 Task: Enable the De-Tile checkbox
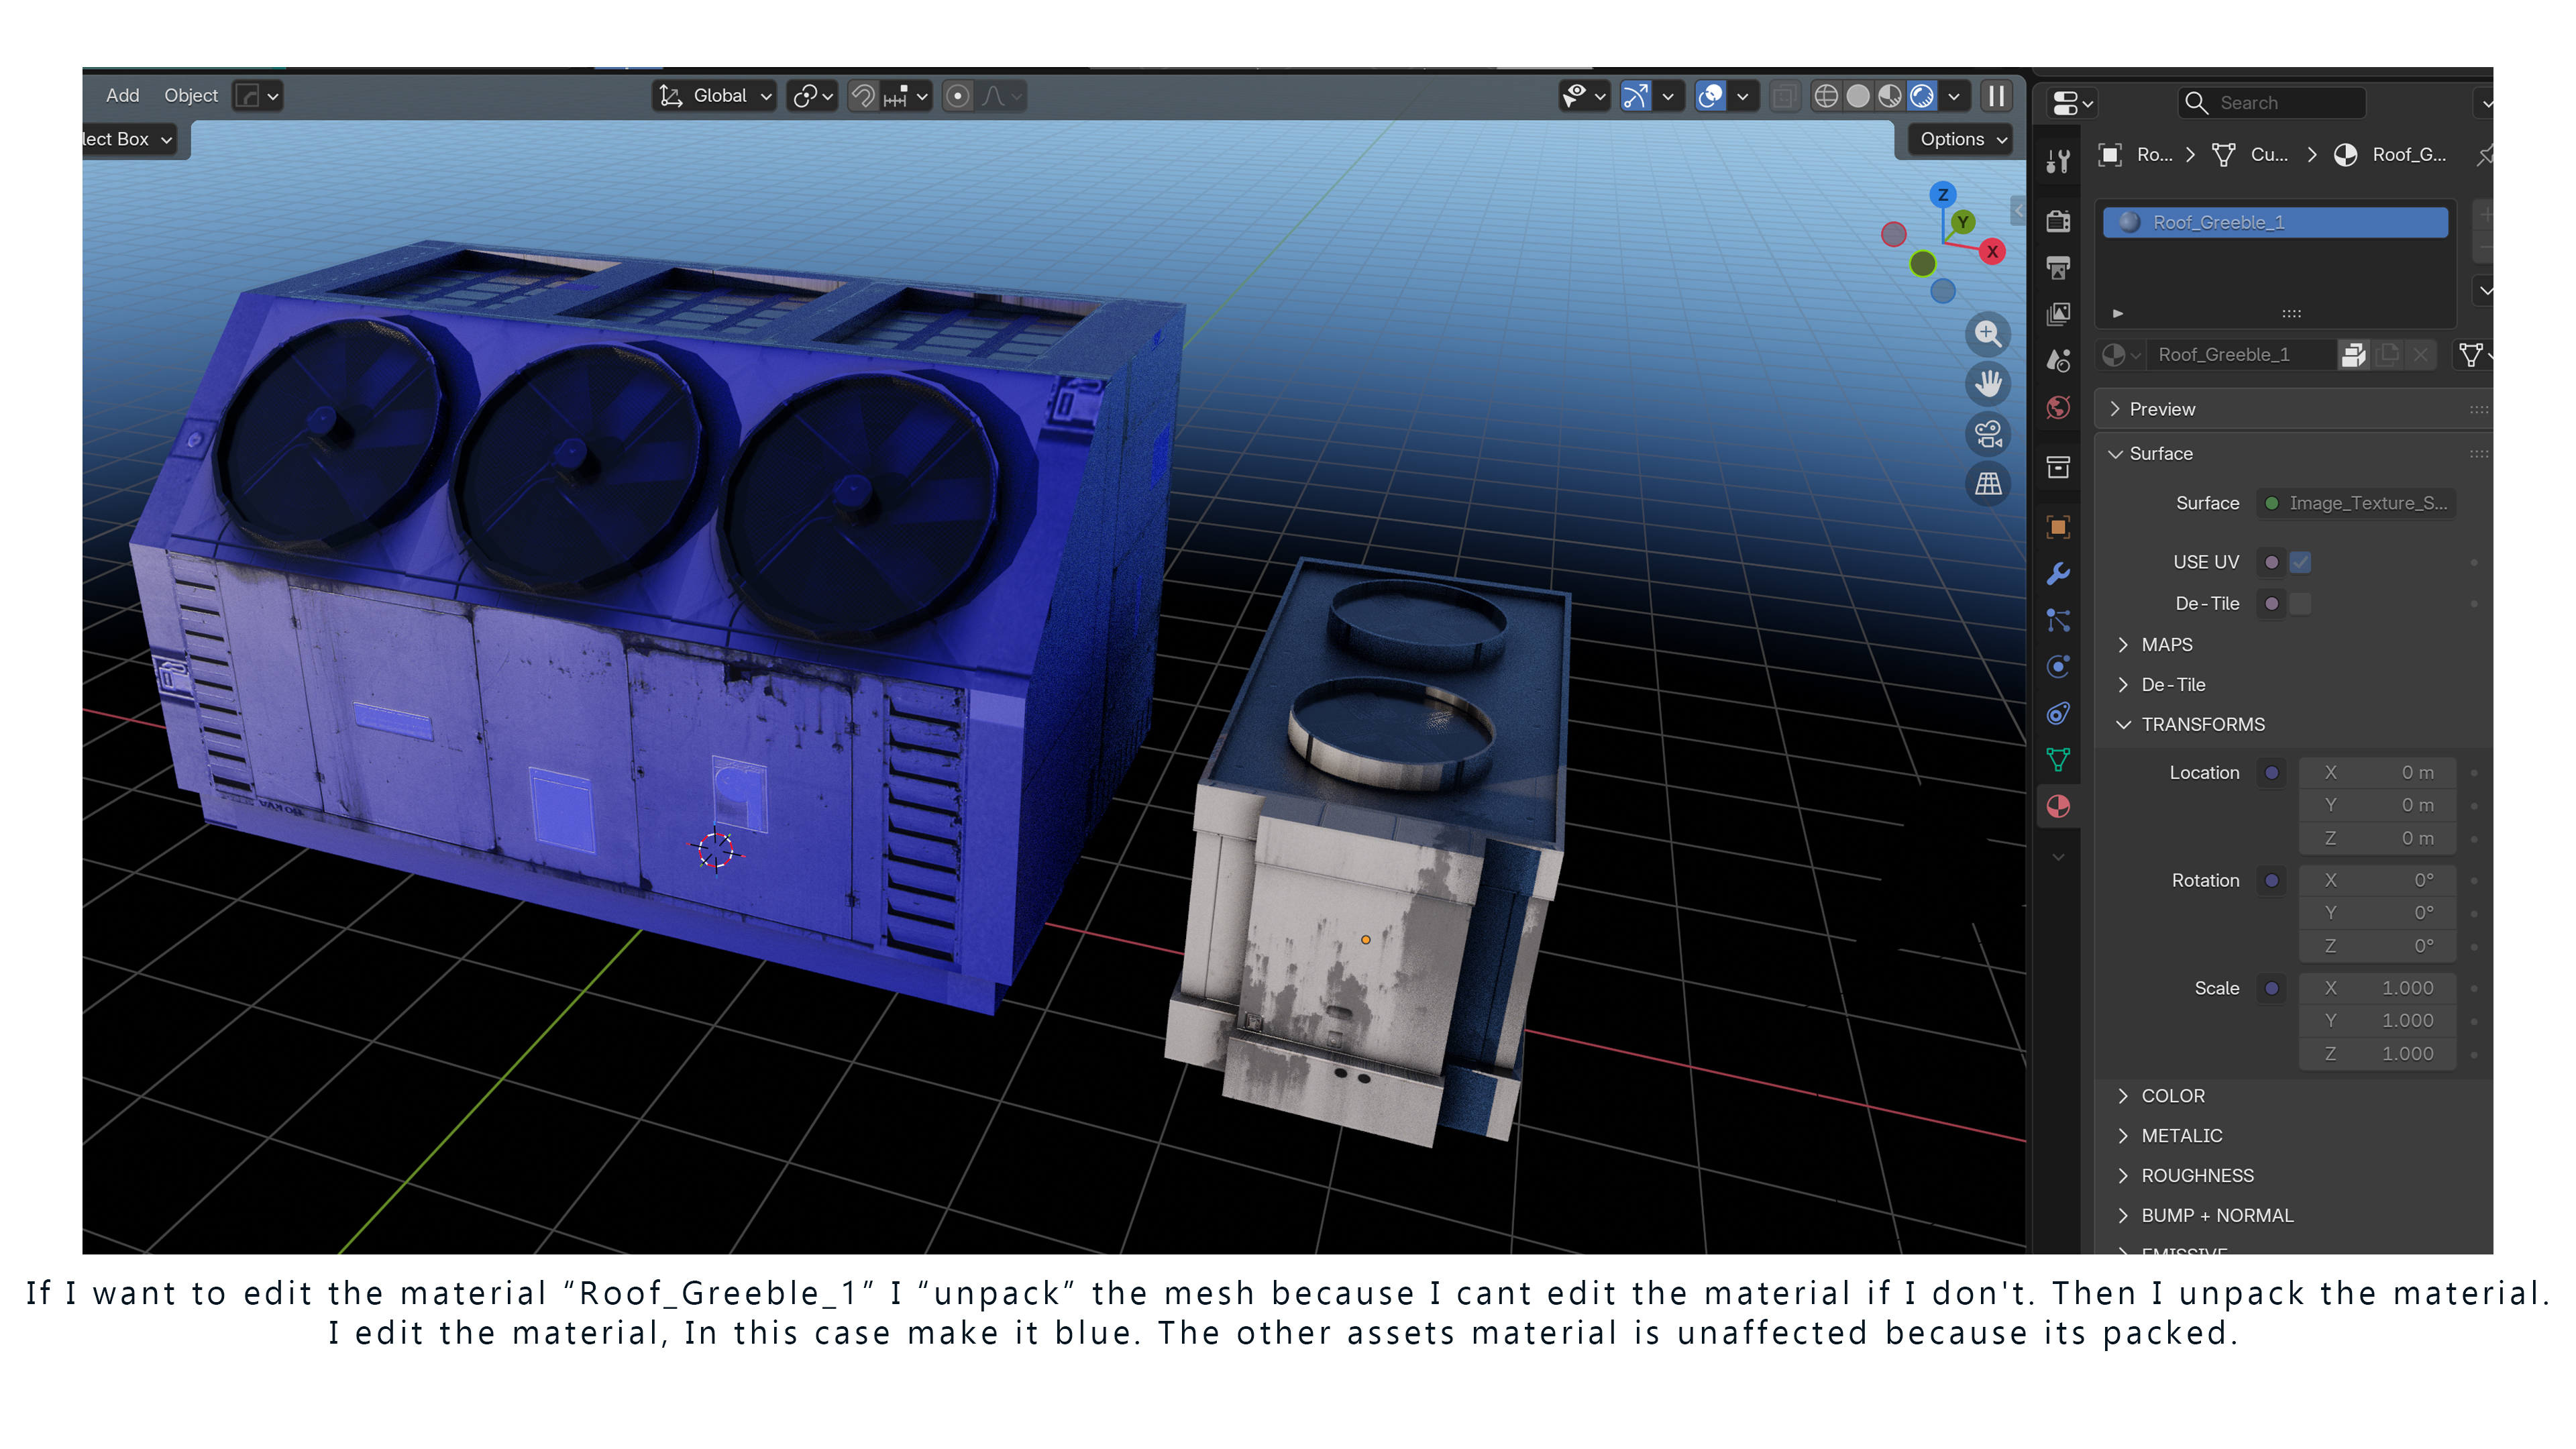tap(2300, 604)
